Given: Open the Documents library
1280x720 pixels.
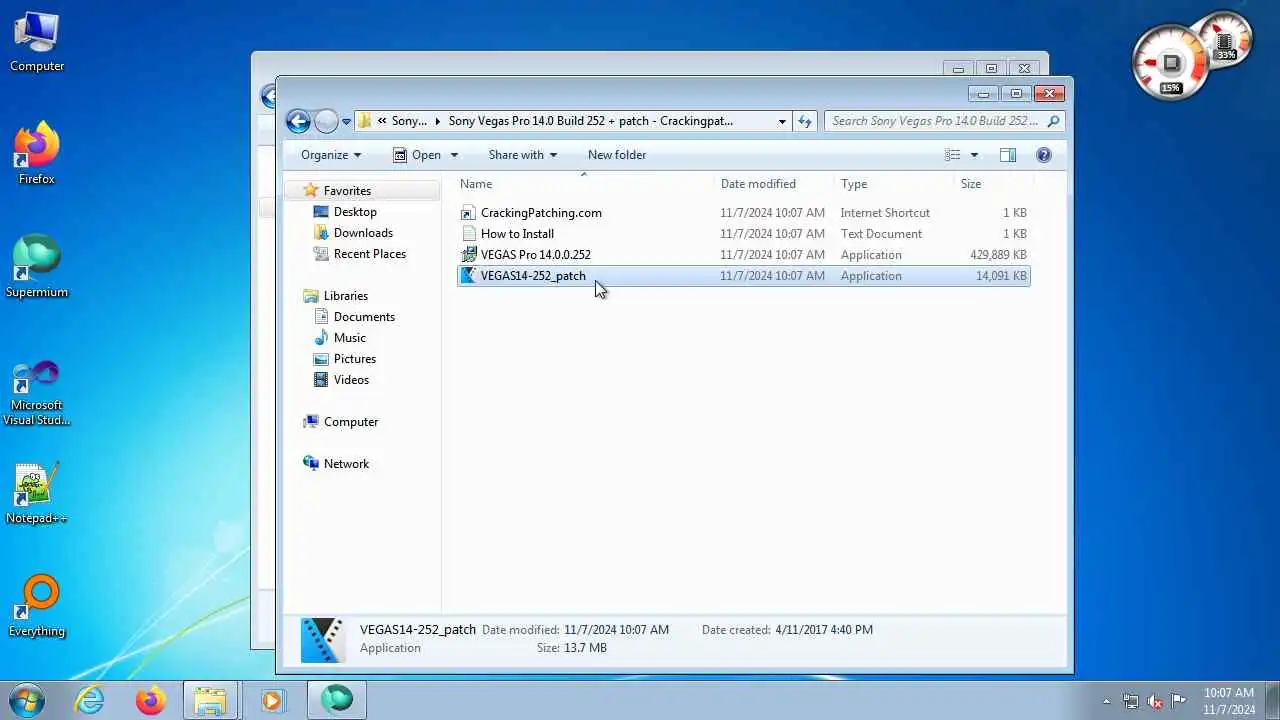Looking at the screenshot, I should pyautogui.click(x=364, y=317).
